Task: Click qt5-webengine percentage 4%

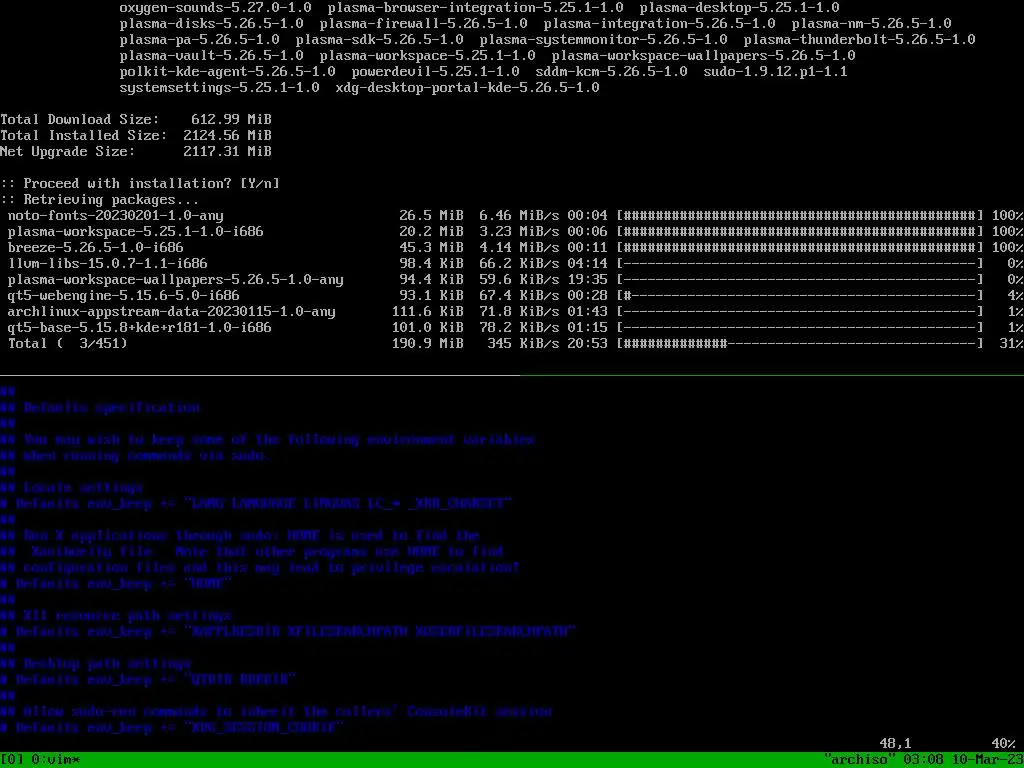Action: (1015, 295)
